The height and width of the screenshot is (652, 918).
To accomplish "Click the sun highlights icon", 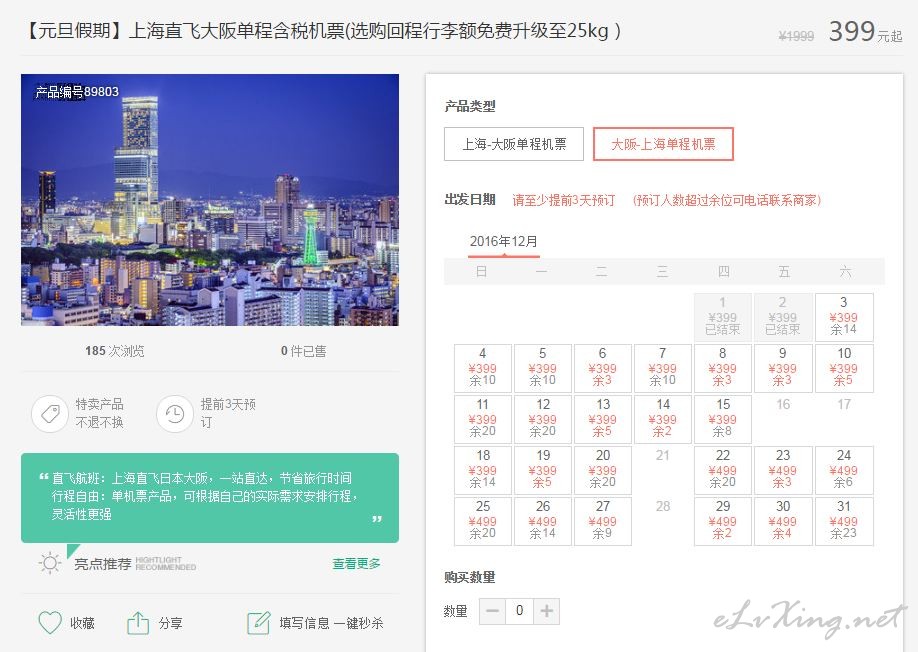I will click(50, 564).
